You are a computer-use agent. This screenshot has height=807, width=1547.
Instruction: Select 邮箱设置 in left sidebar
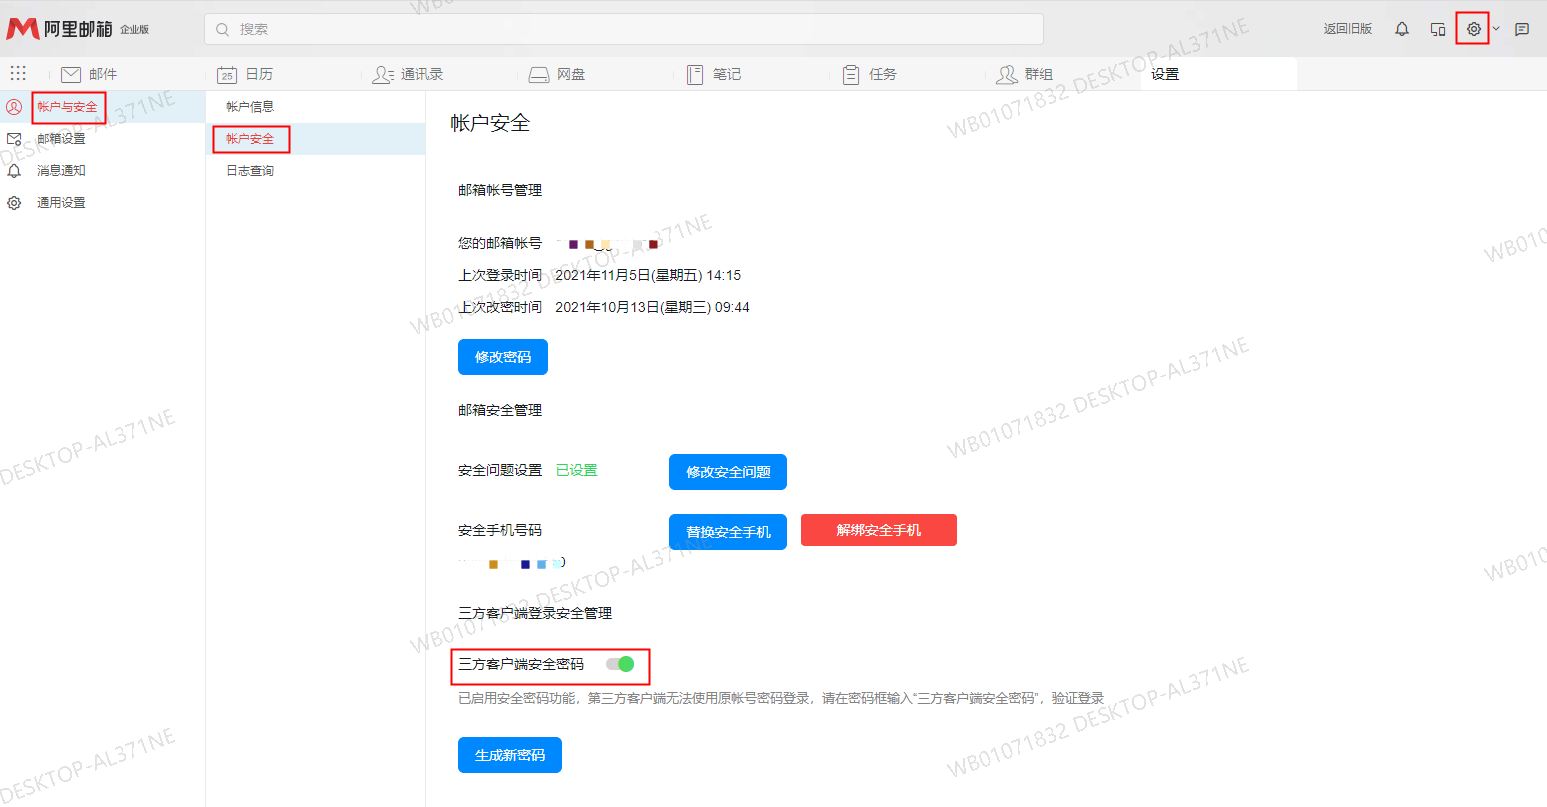pyautogui.click(x=61, y=139)
